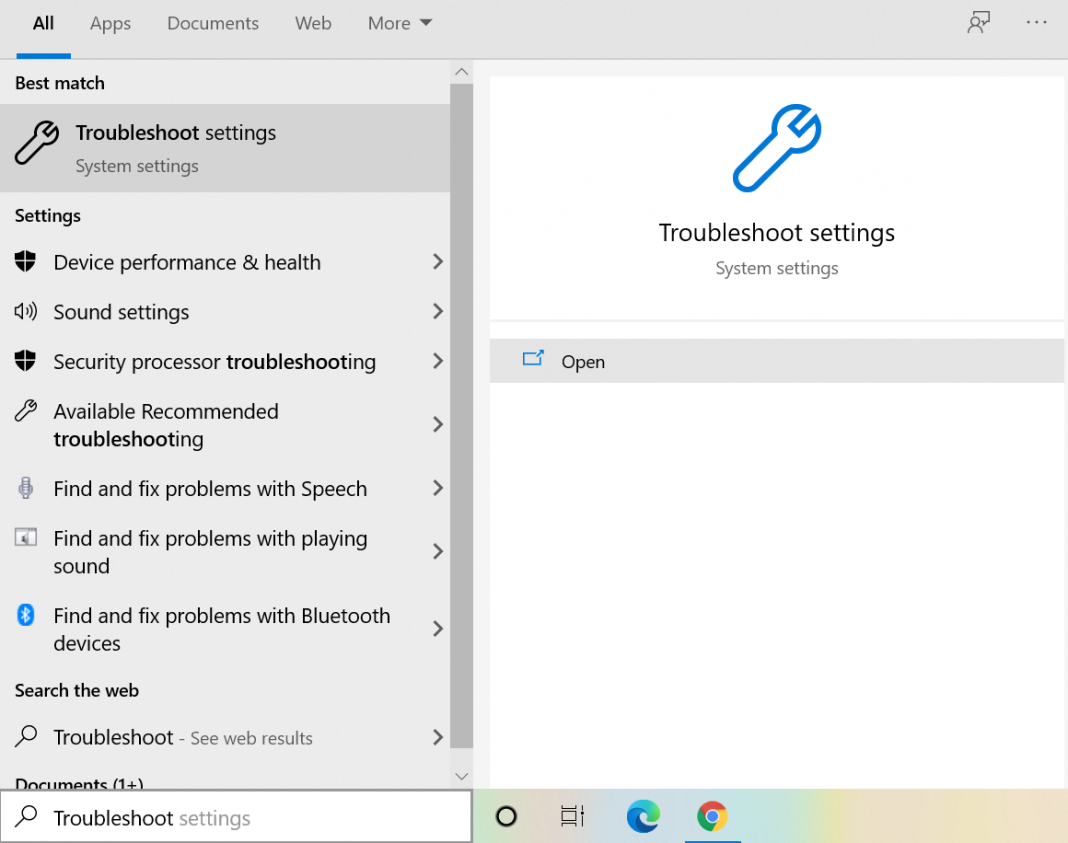
Task: Click the scroll-up arrow on results scrollbar
Action: pyautogui.click(x=461, y=71)
